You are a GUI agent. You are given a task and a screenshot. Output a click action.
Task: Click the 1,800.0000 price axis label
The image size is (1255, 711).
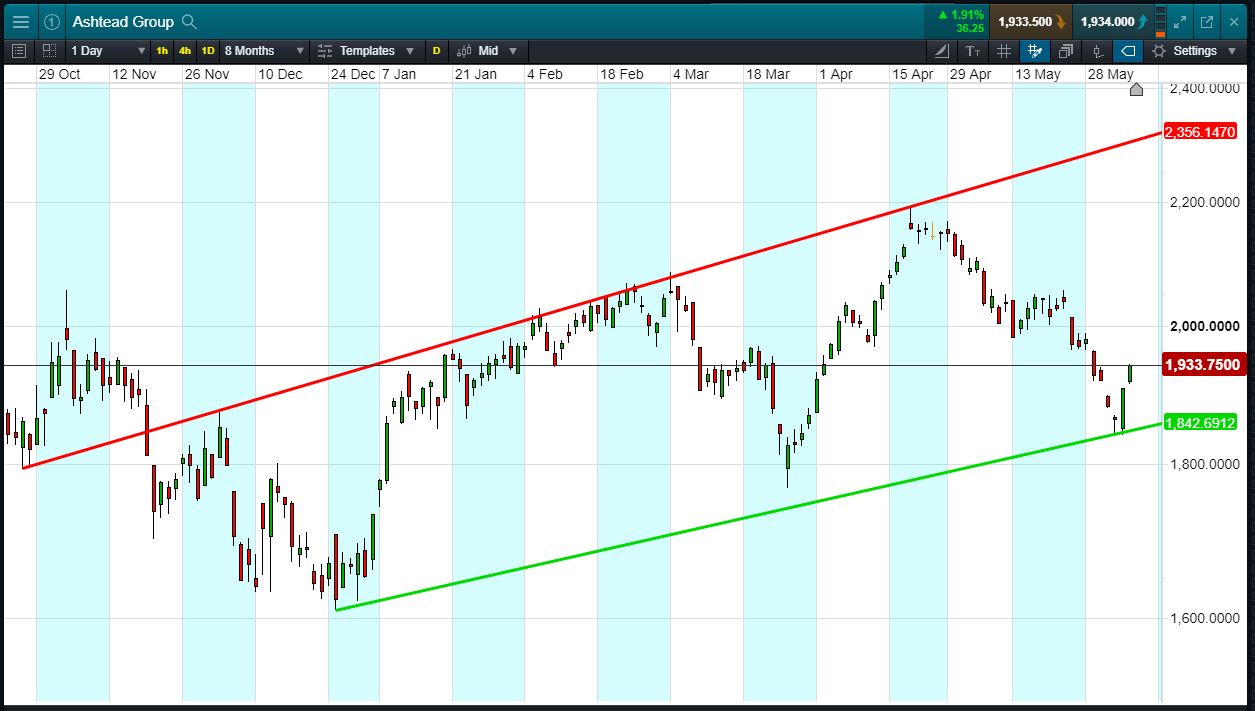(1204, 464)
